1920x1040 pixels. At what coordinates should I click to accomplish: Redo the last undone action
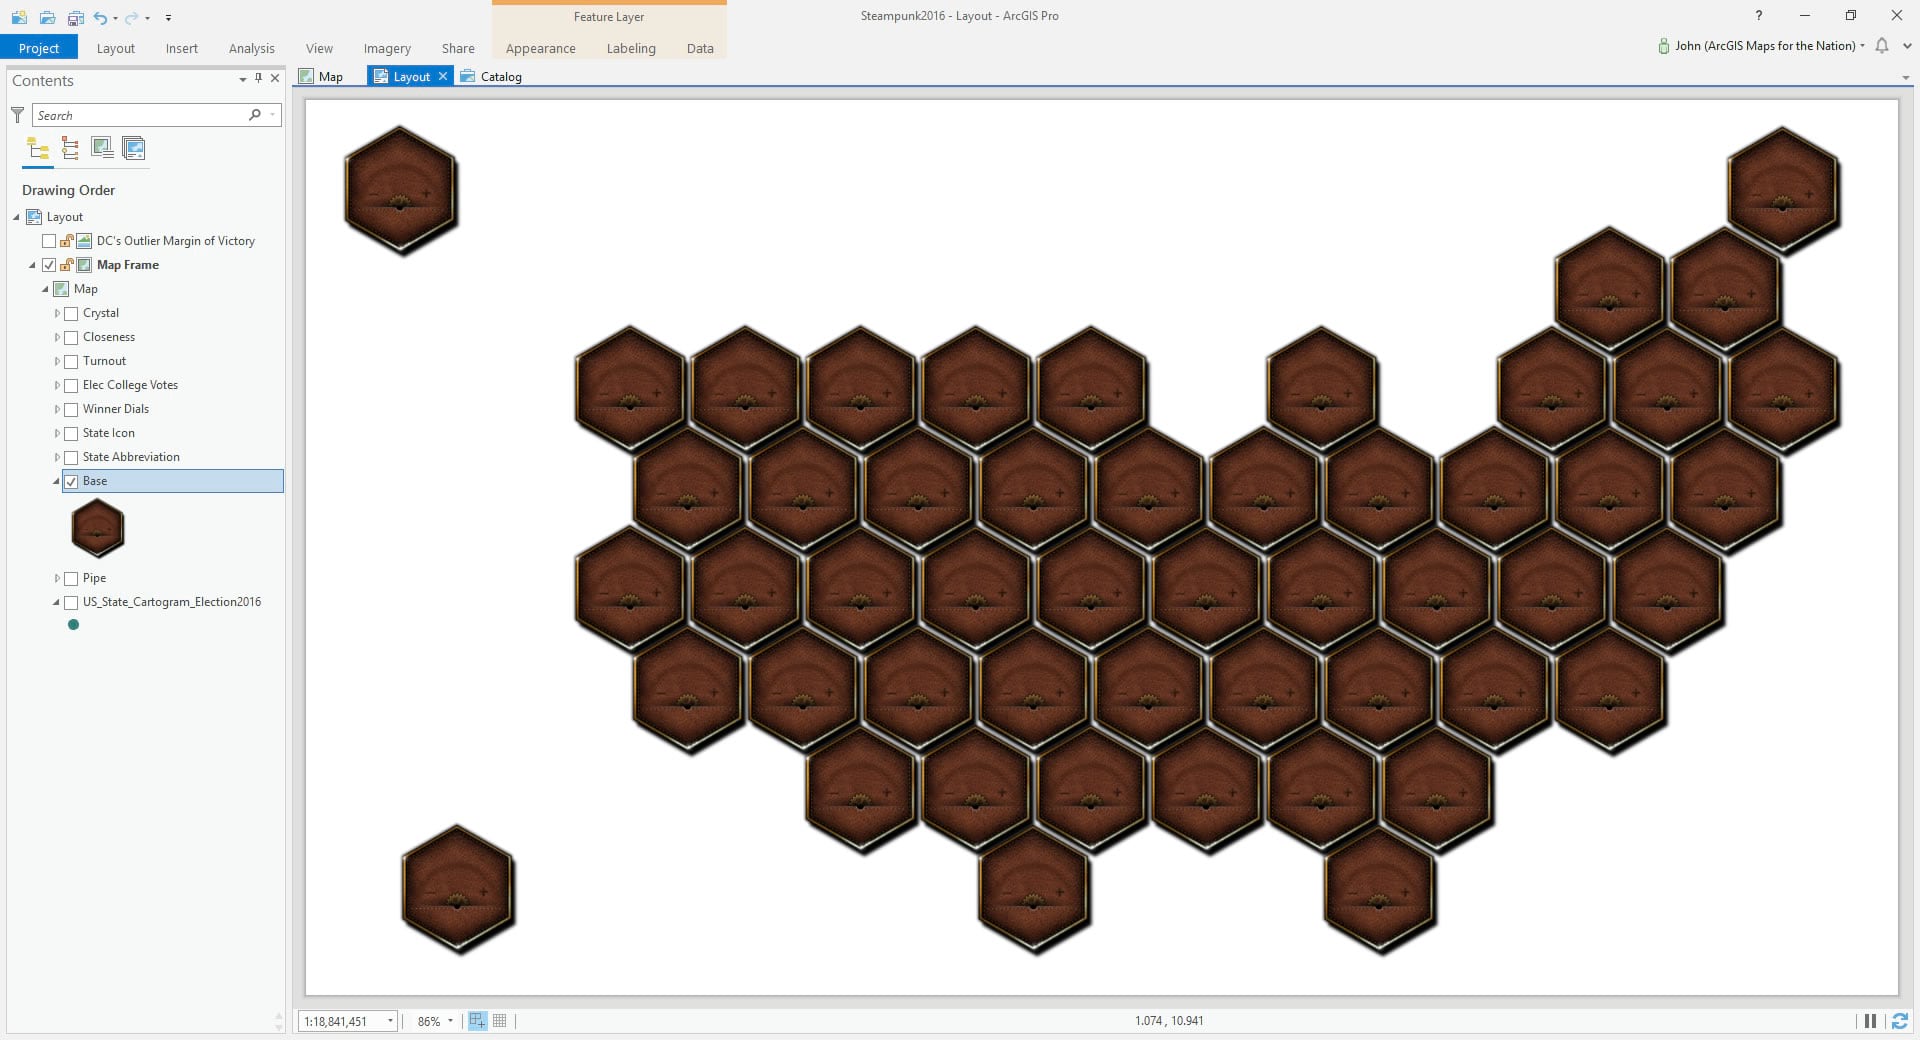pos(131,17)
